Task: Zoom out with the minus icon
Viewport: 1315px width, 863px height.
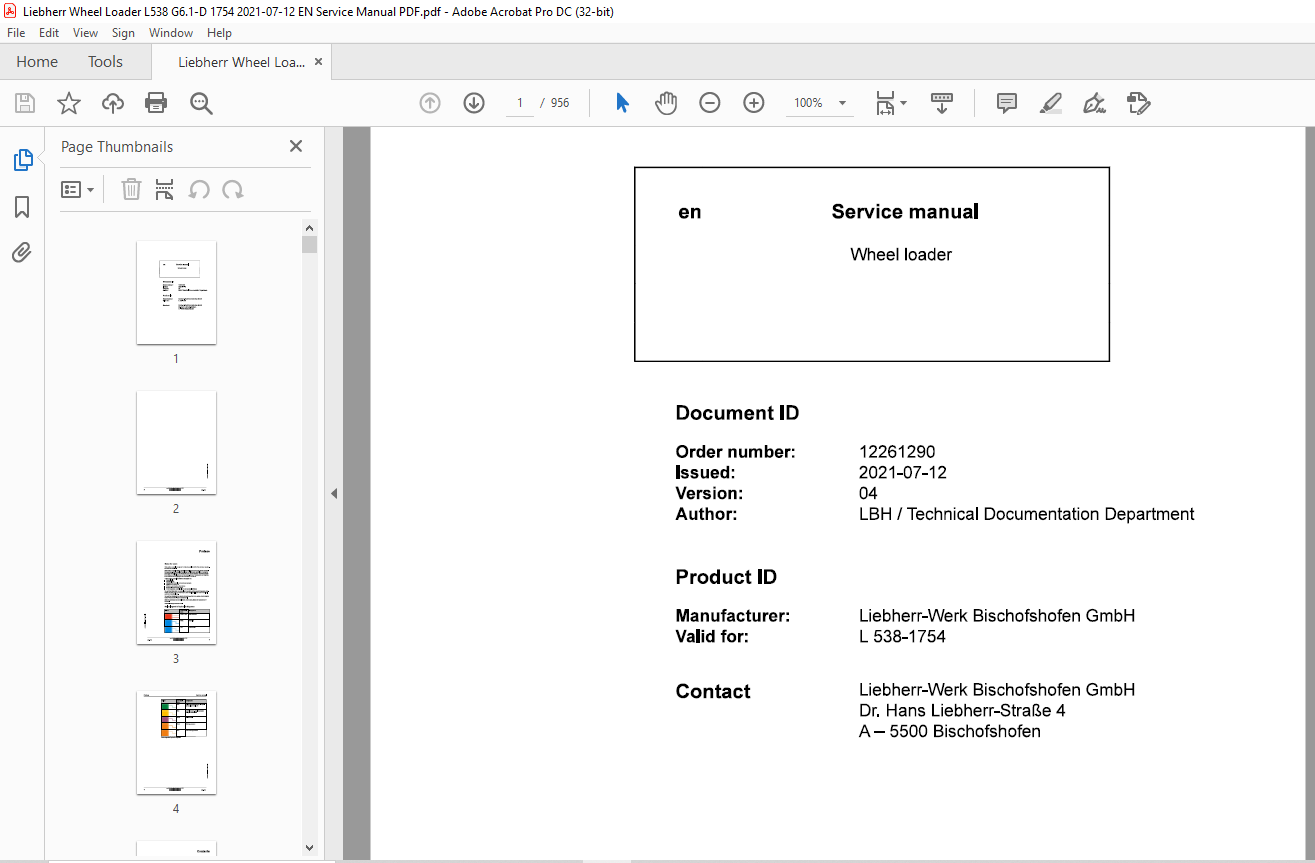Action: [x=710, y=103]
